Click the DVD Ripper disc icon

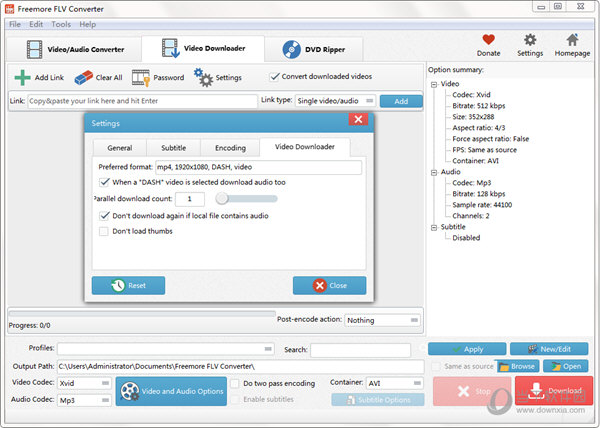(292, 50)
